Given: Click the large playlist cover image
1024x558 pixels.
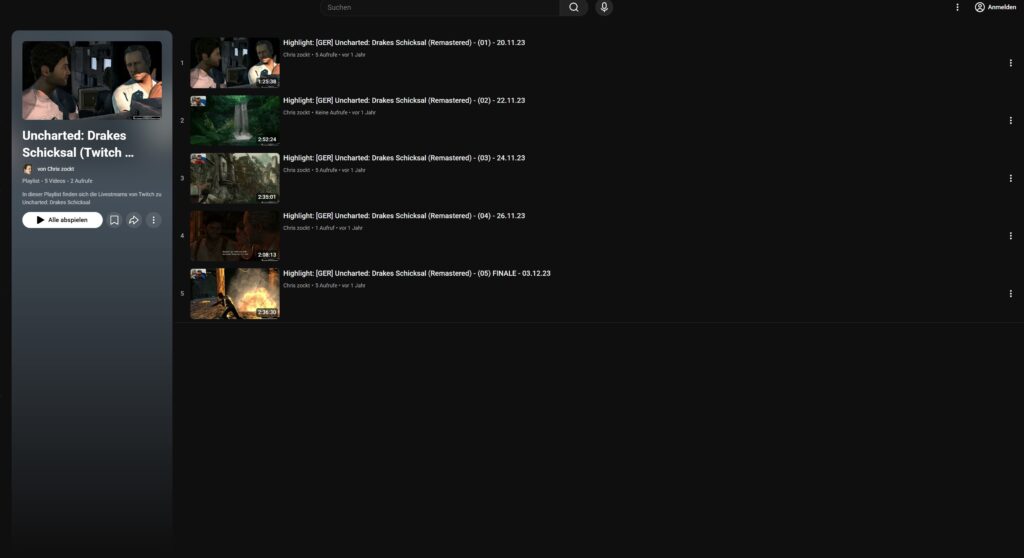Looking at the screenshot, I should (x=92, y=80).
